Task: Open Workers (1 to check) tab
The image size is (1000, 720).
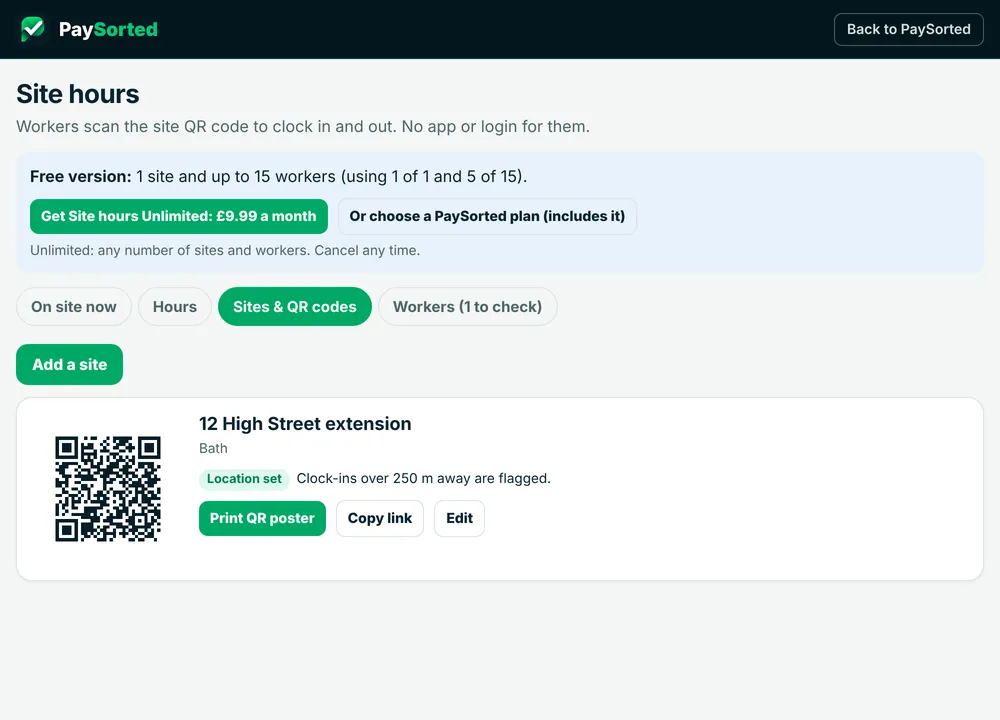Action: (x=467, y=307)
